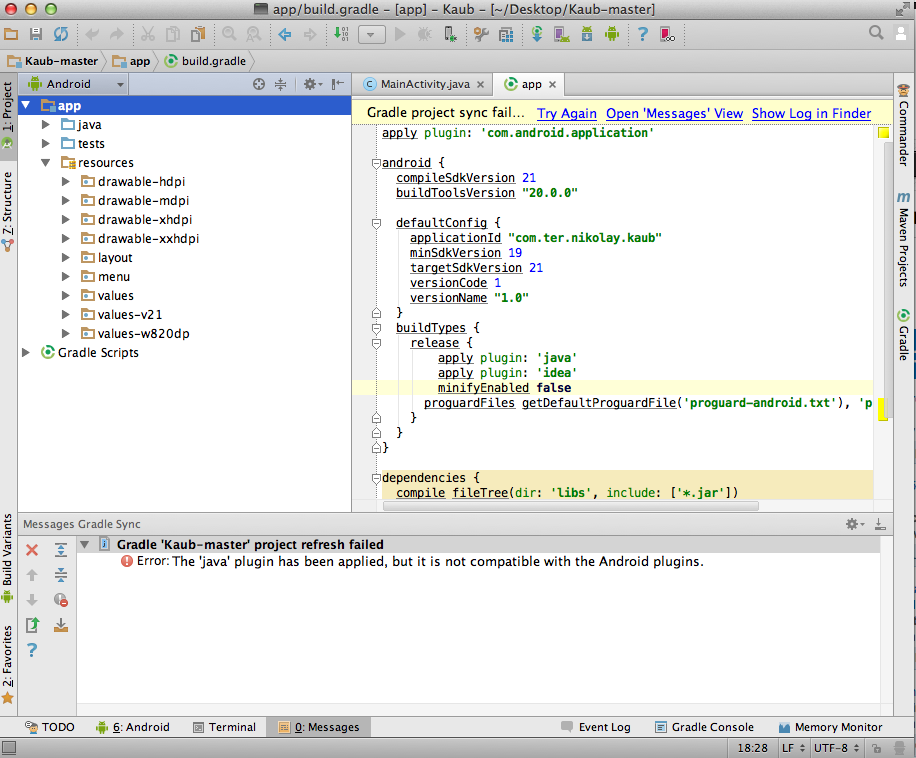Image resolution: width=916 pixels, height=758 pixels.
Task: Expand the drawable-hdpi folder arrow
Action: [65, 182]
